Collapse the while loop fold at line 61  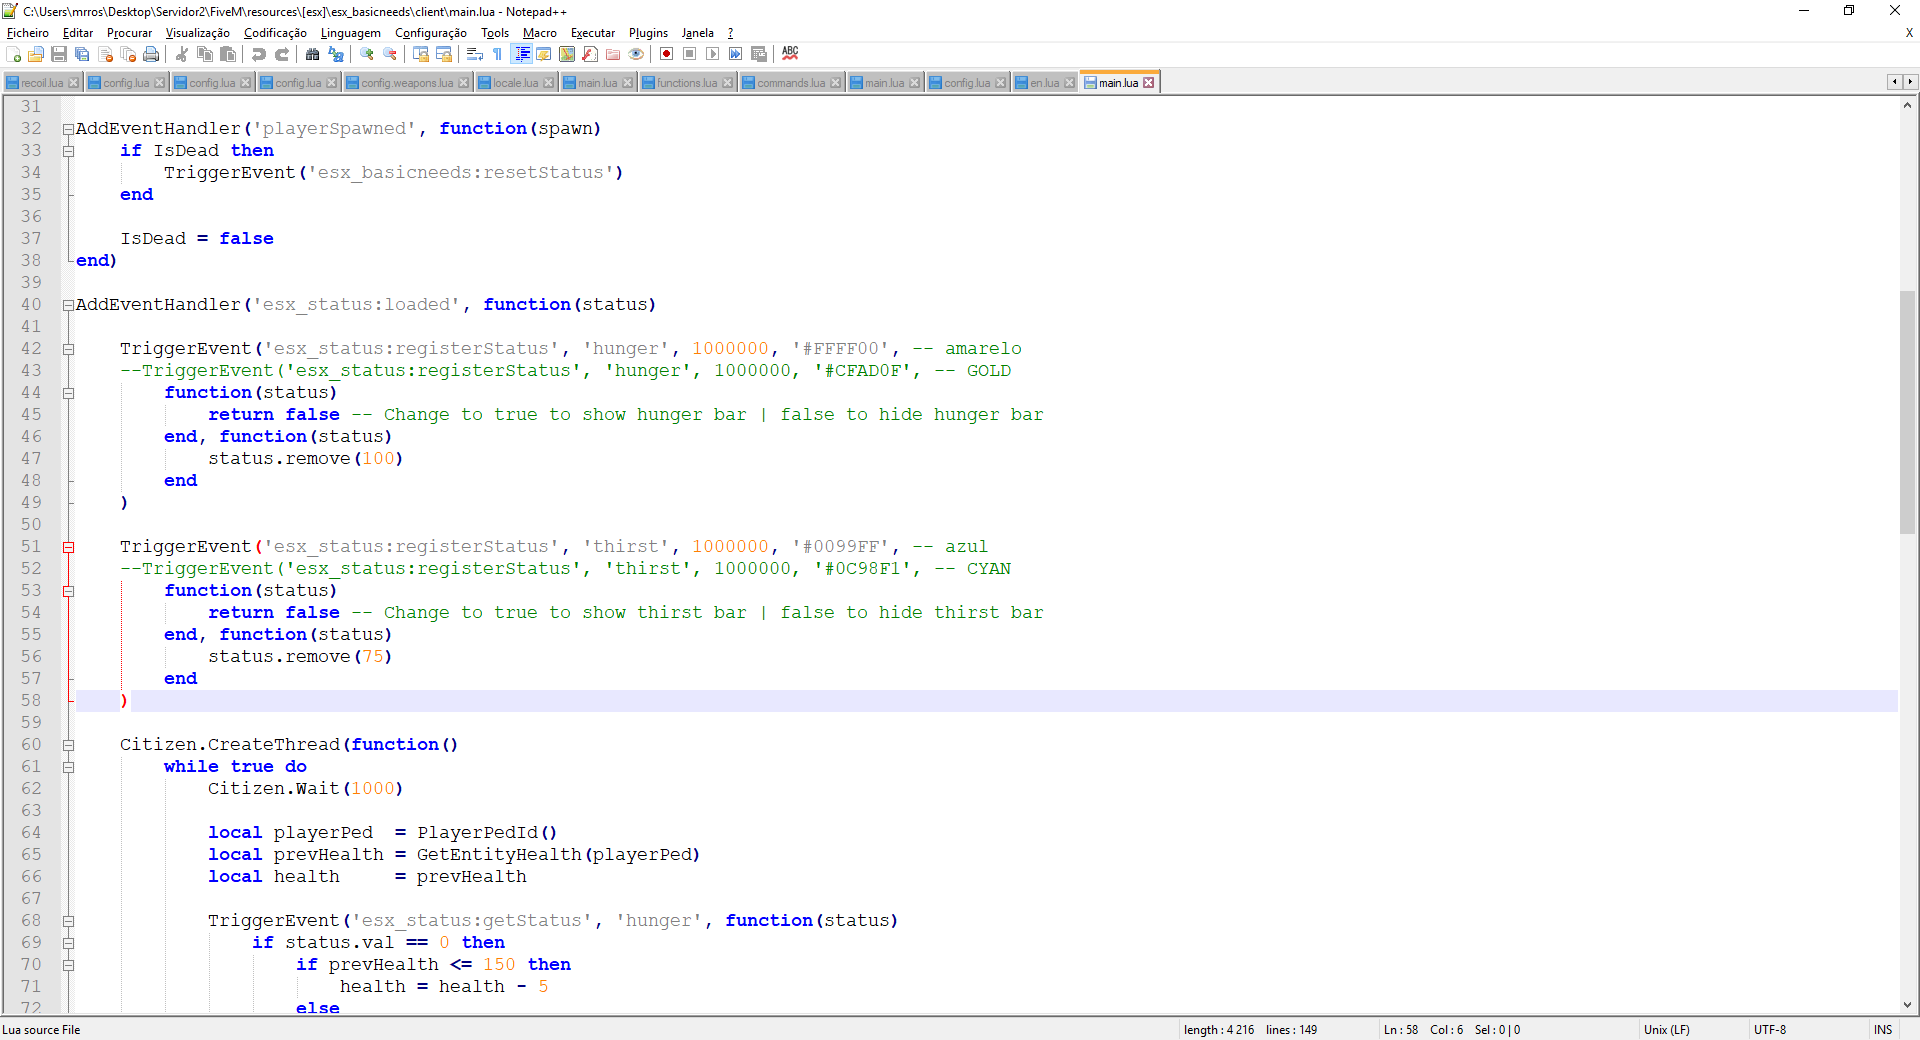[x=68, y=767]
